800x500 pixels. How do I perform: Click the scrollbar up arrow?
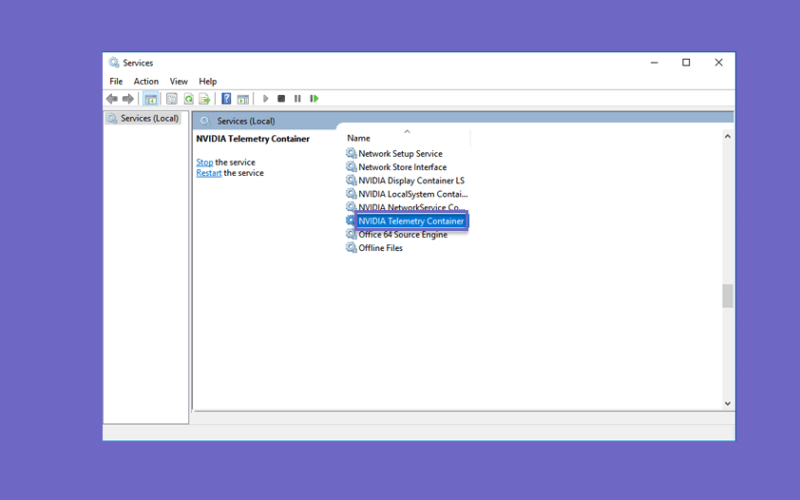[x=728, y=136]
